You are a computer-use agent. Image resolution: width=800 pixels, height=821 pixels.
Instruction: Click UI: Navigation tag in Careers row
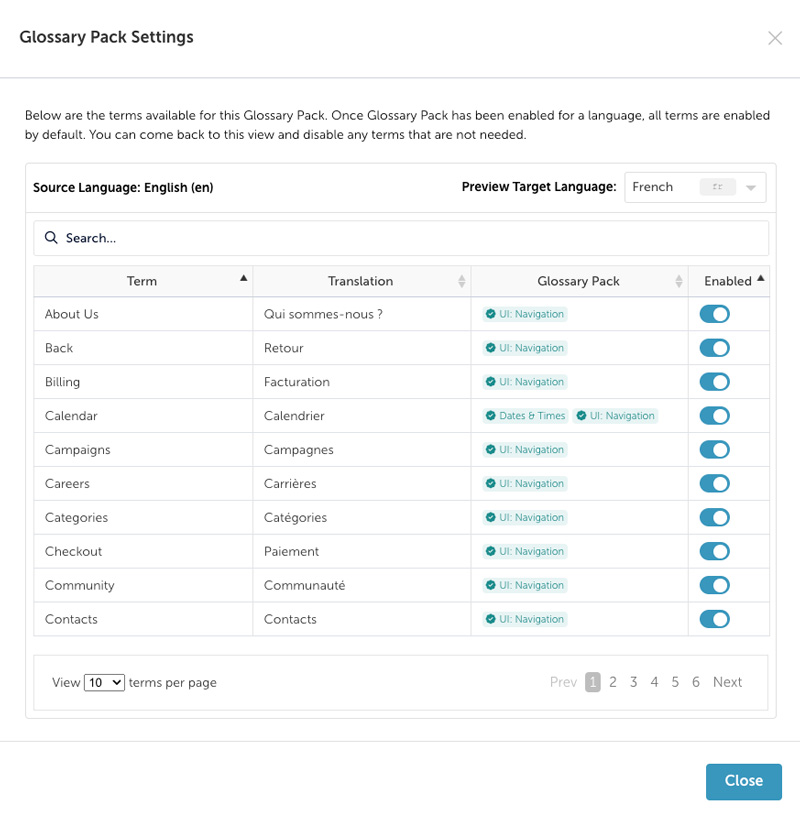(525, 483)
